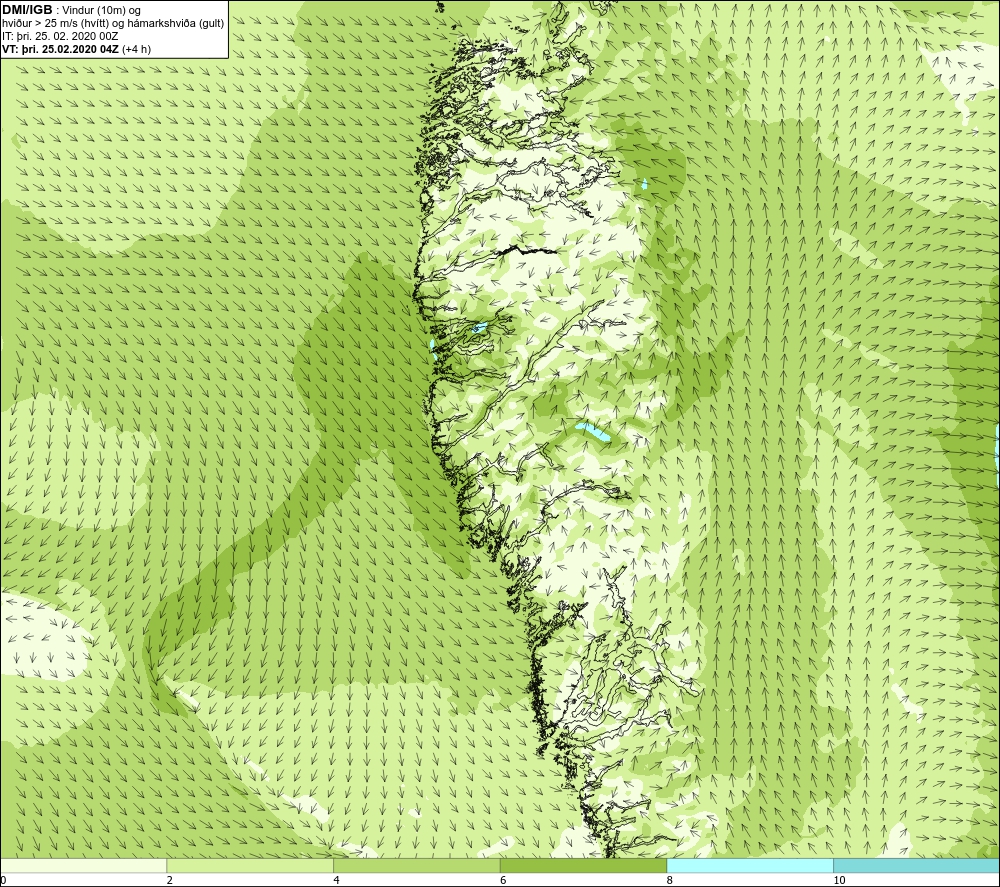Click the thick black fjord line on the map
The width and height of the screenshot is (1000, 887).
(x=526, y=250)
